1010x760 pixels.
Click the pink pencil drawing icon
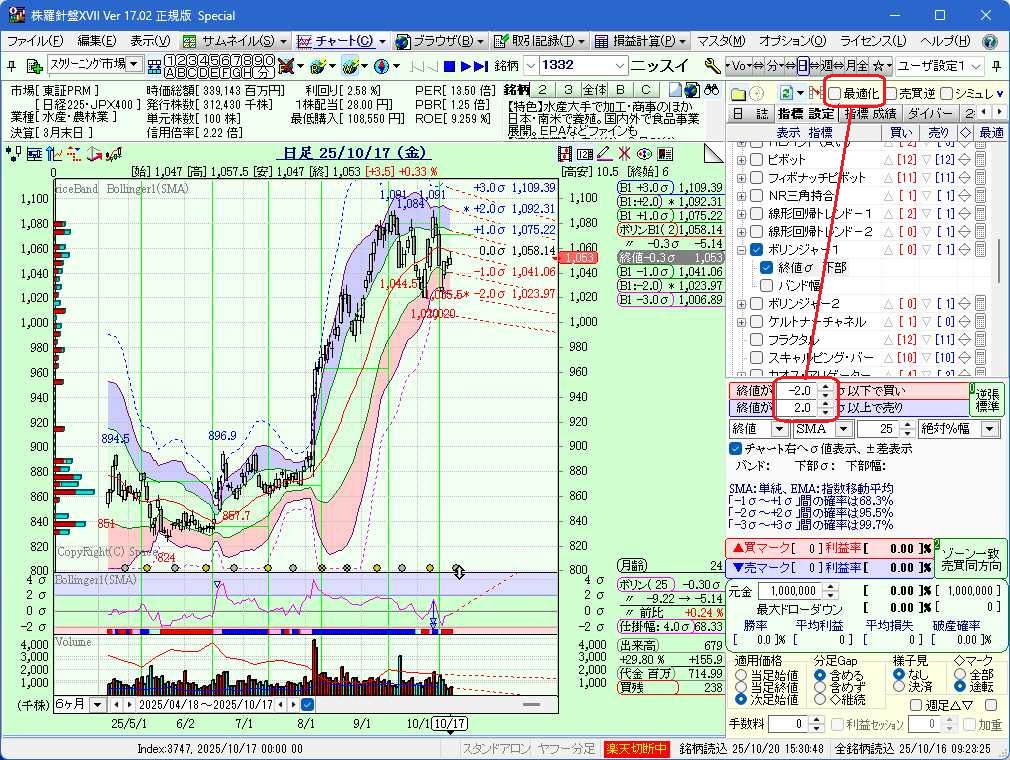click(x=603, y=154)
